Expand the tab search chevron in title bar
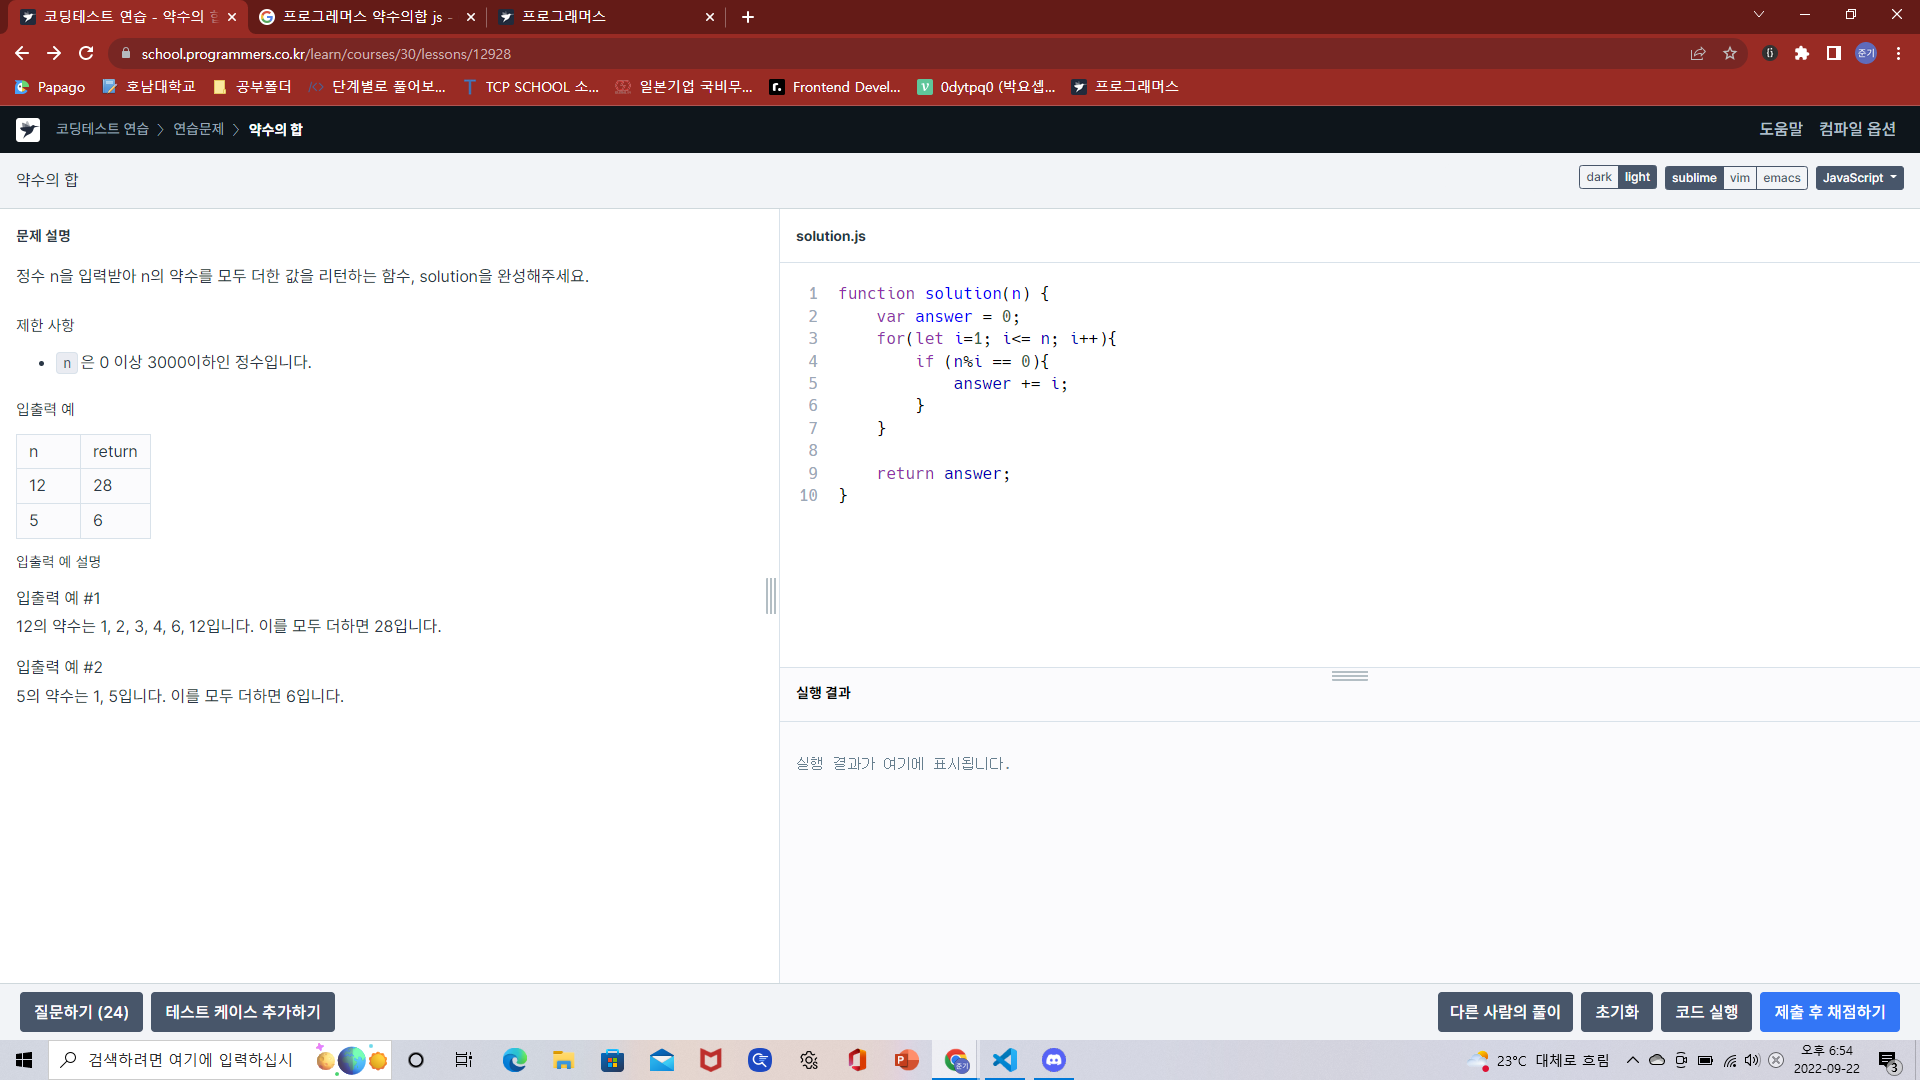Viewport: 1920px width, 1080px height. 1759,14
